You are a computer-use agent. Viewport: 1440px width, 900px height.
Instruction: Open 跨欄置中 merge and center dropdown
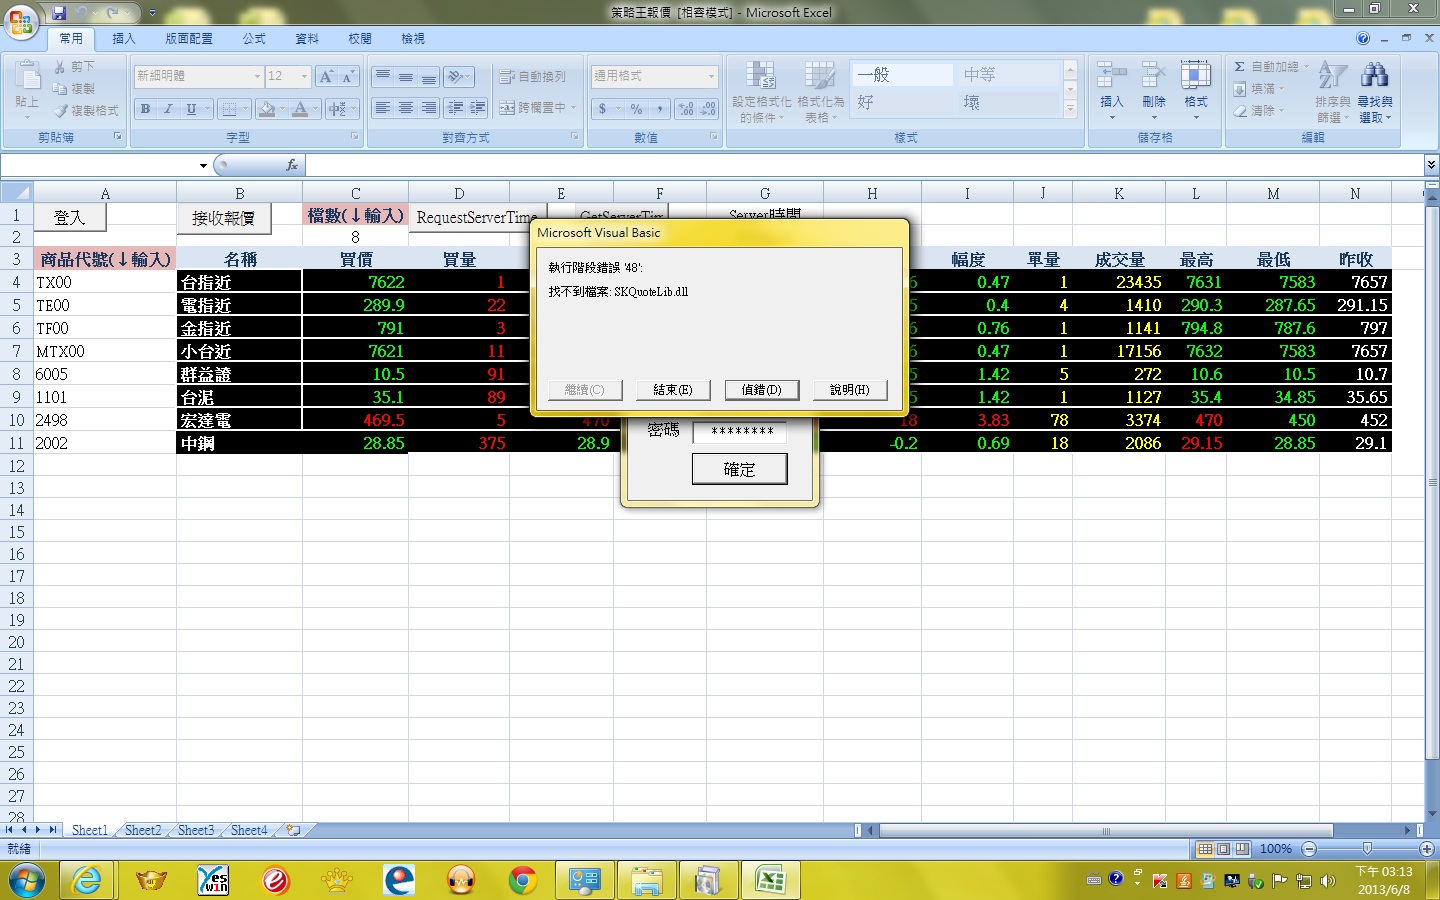pos(574,108)
